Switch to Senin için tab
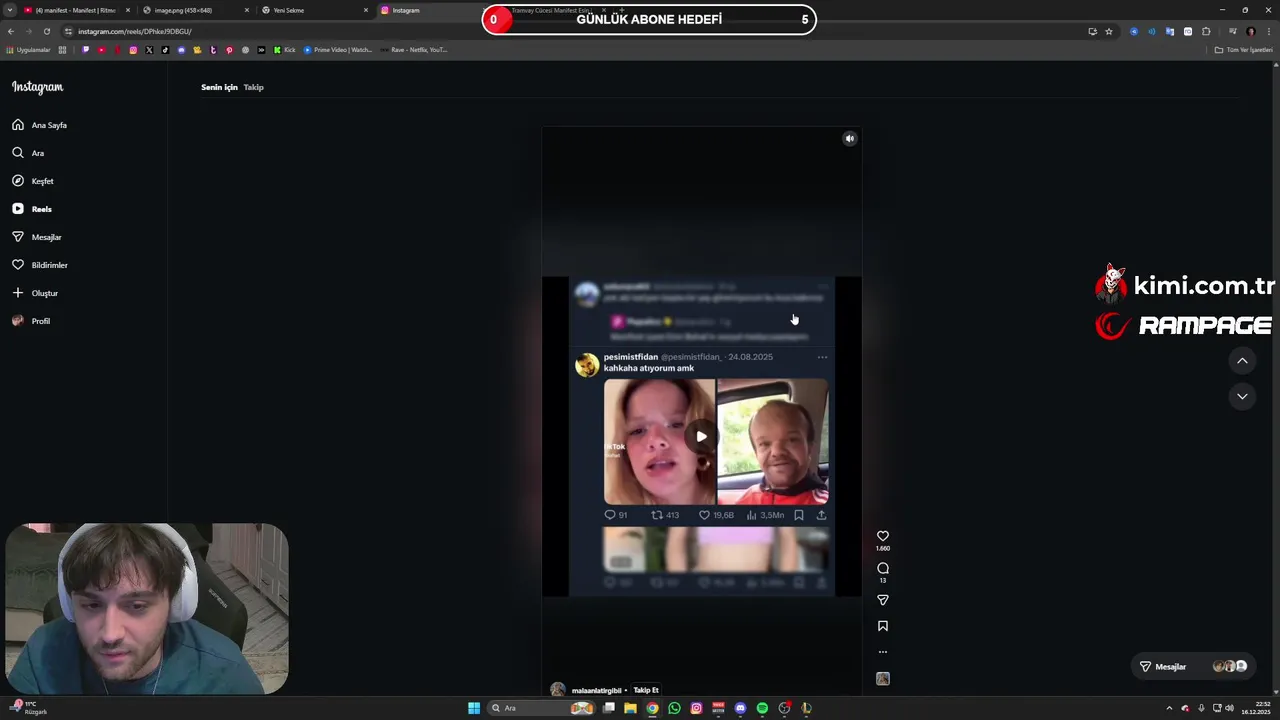 coord(219,87)
